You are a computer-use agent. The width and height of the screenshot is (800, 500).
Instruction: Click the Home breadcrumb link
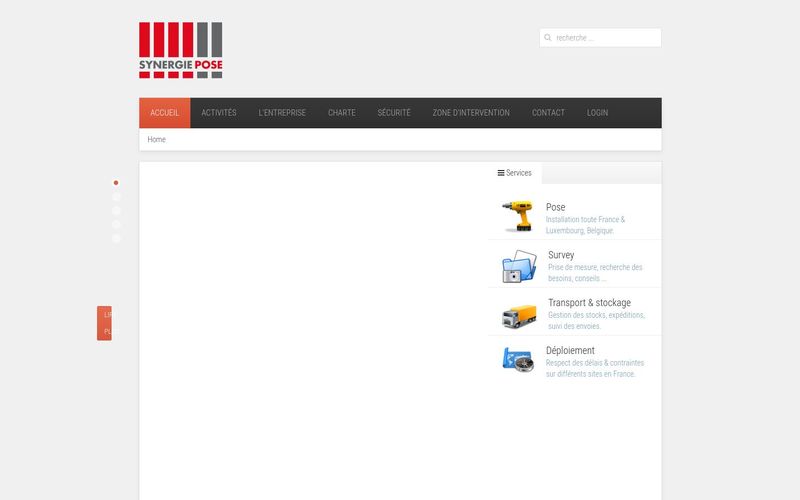tap(157, 140)
